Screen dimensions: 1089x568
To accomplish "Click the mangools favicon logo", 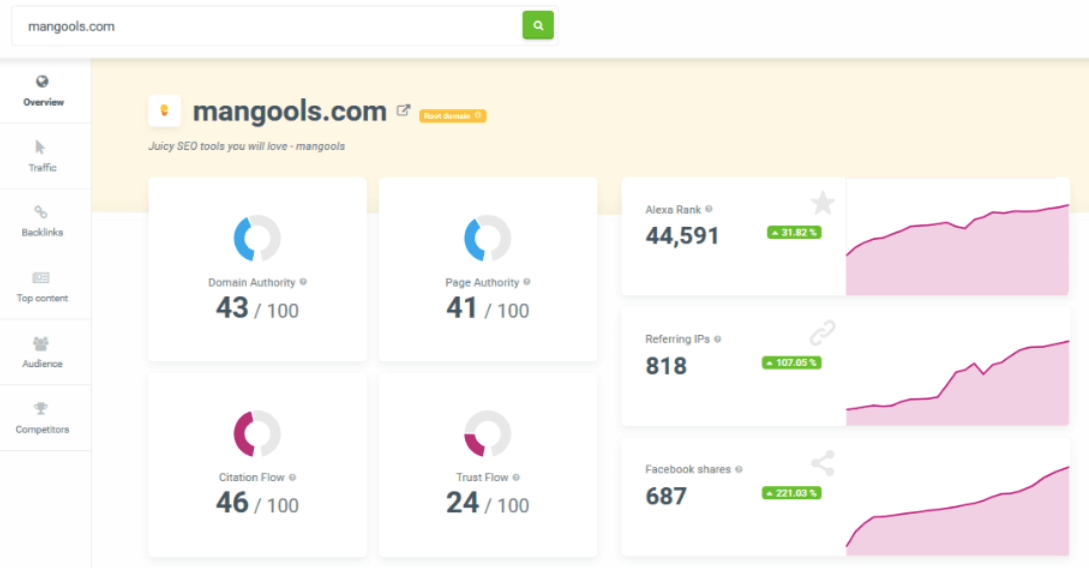I will coord(165,110).
